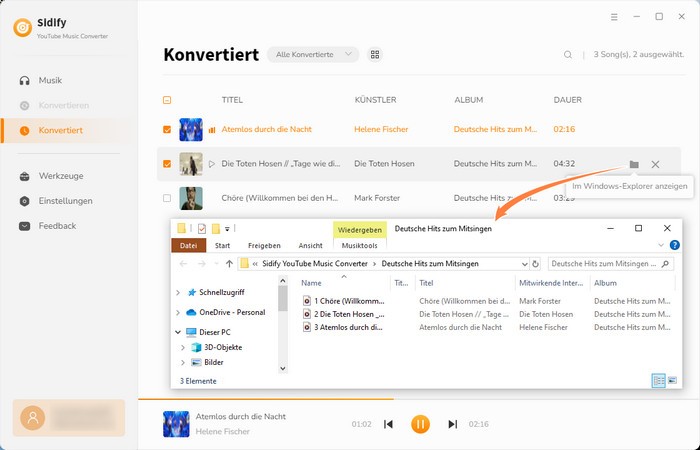This screenshot has height=450, width=700.
Task: Check the Chöre Mark Forster checkbox
Action: point(167,198)
